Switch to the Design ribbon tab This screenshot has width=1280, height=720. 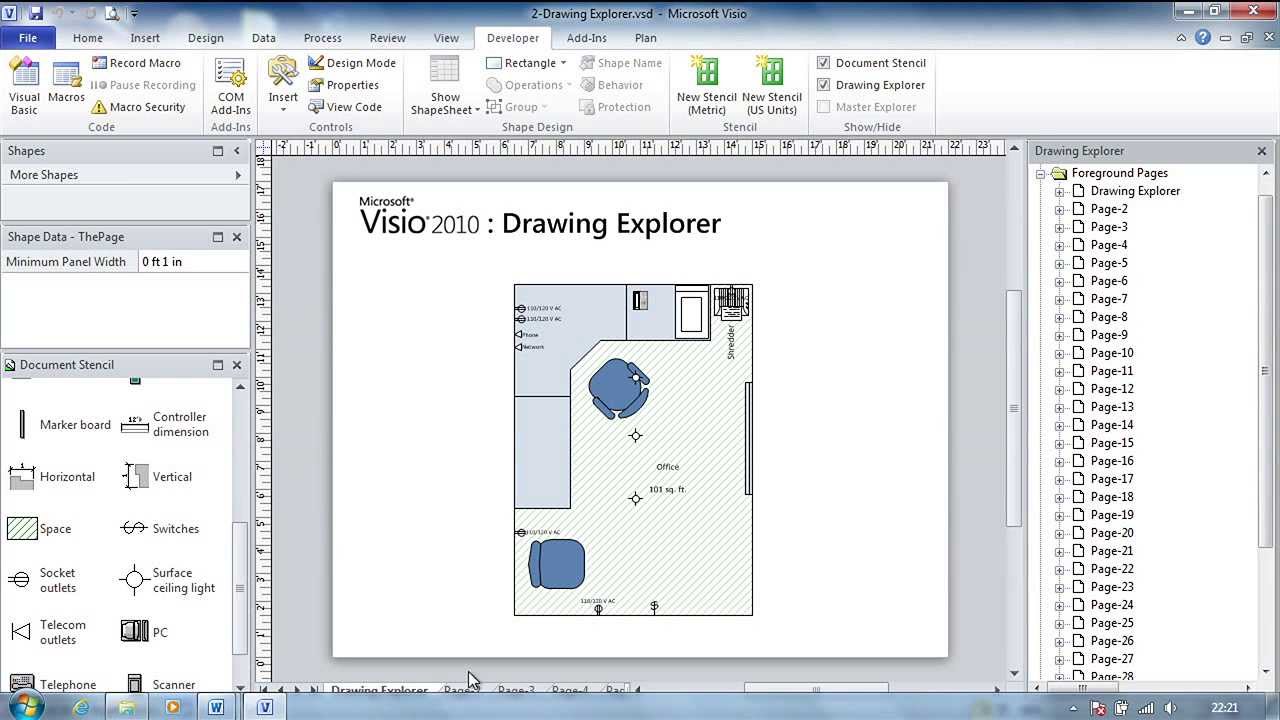205,38
